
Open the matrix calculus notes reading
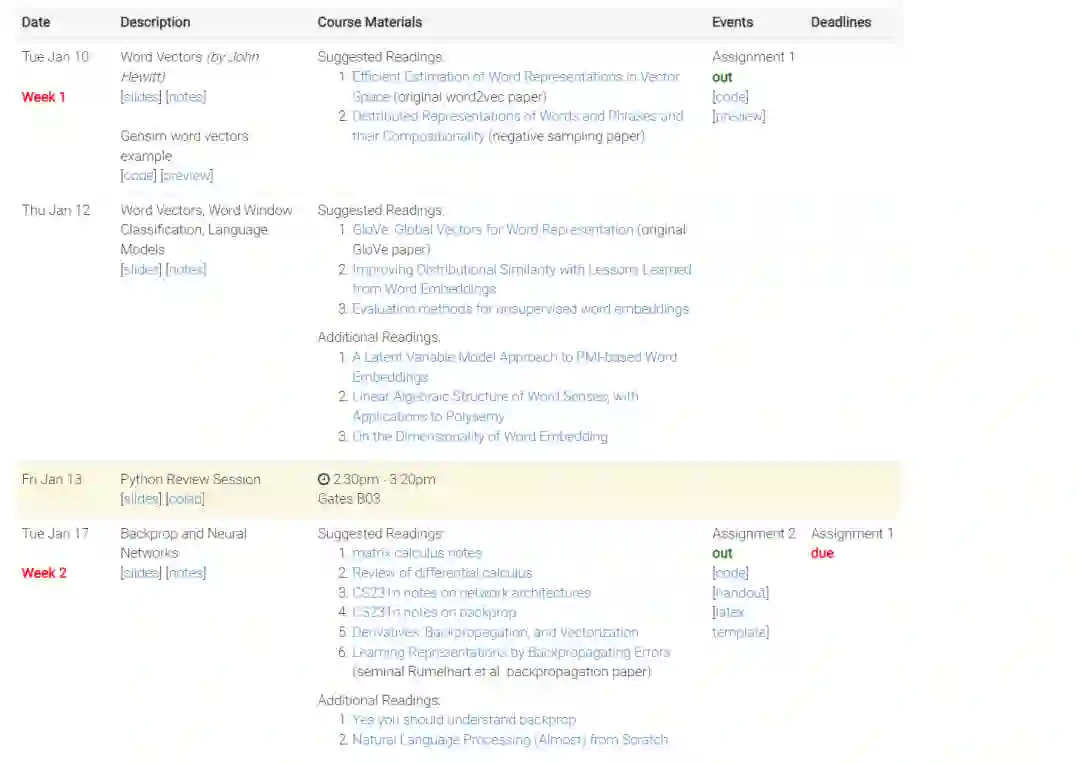(x=417, y=553)
